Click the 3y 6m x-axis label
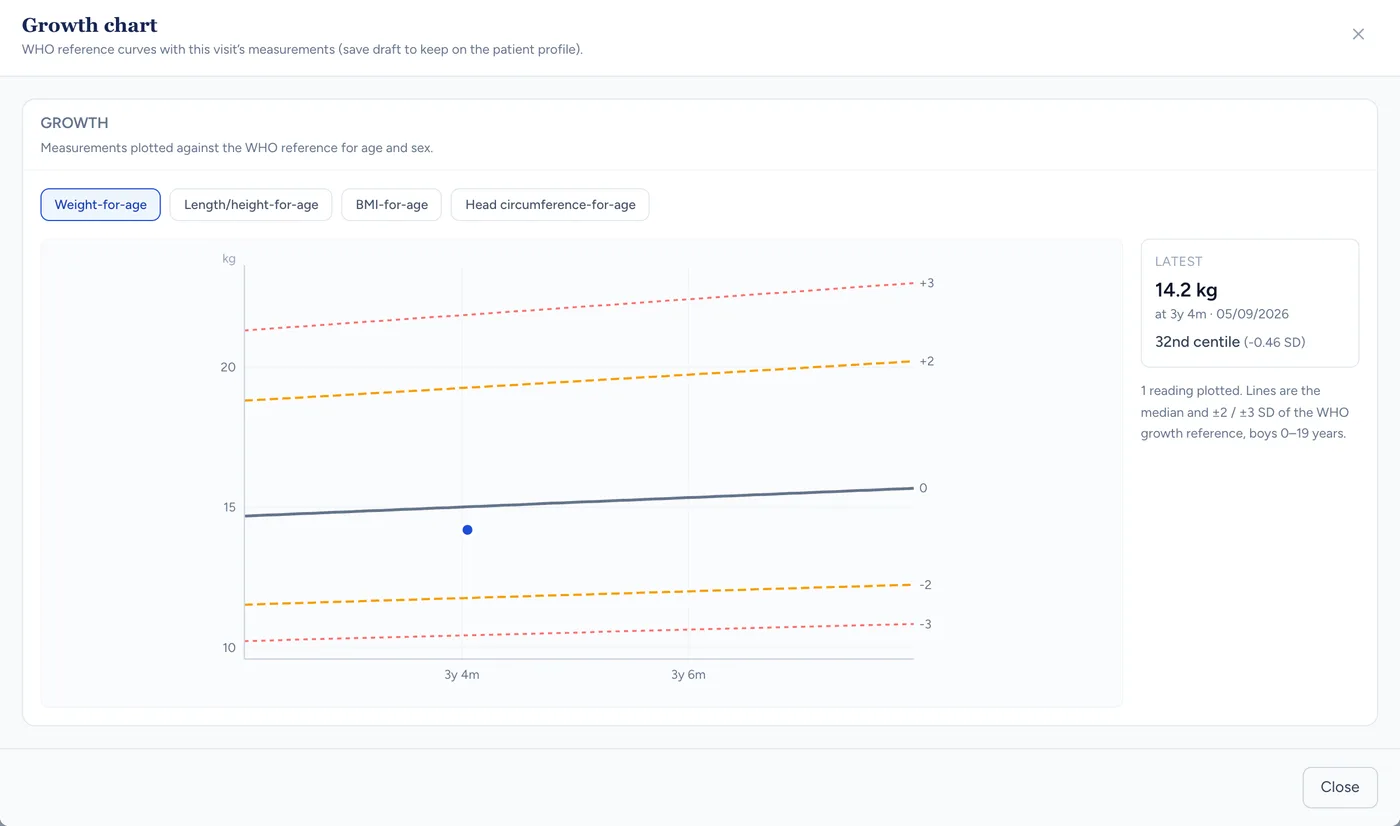The image size is (1400, 826). [688, 675]
